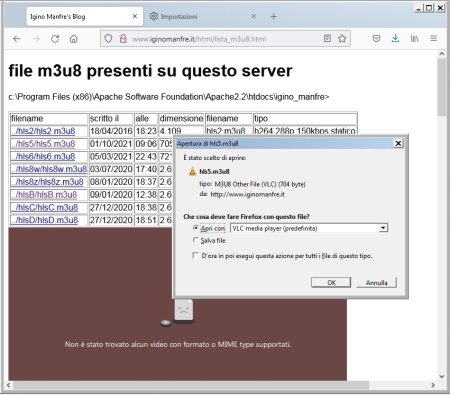Click the 'hls2.m3u8' filename cell

click(x=228, y=131)
